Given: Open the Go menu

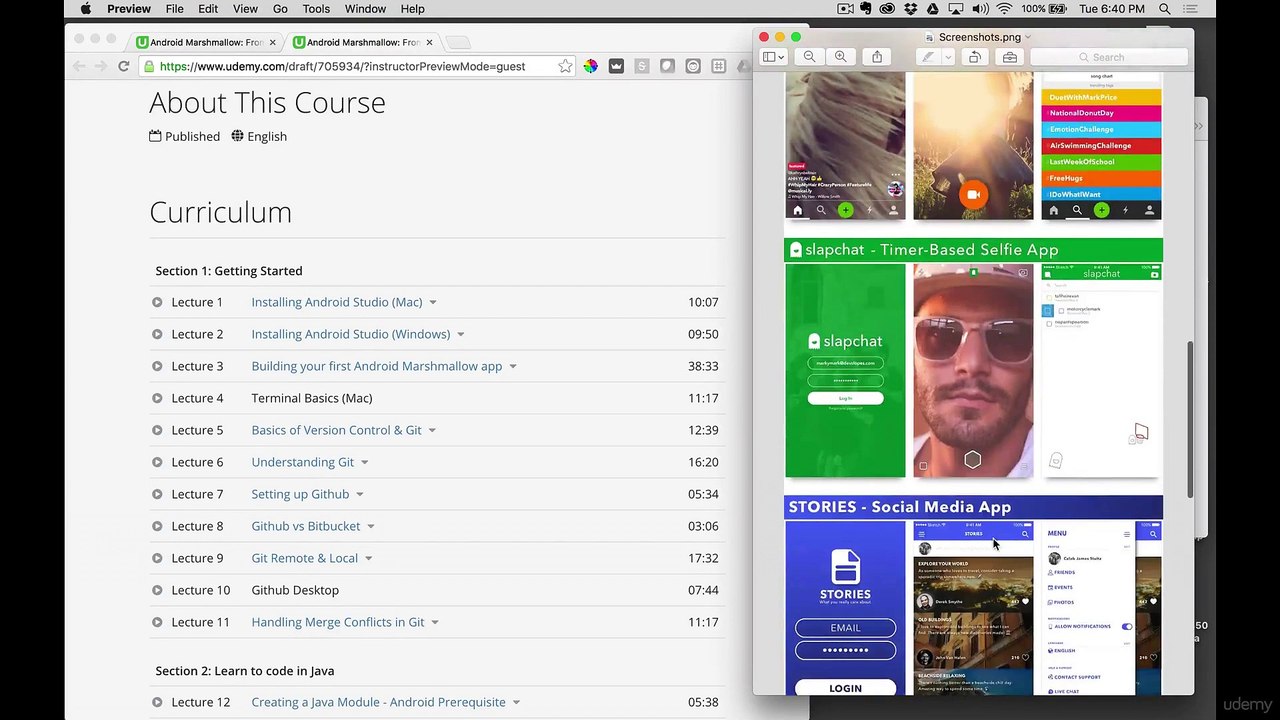Looking at the screenshot, I should [280, 9].
